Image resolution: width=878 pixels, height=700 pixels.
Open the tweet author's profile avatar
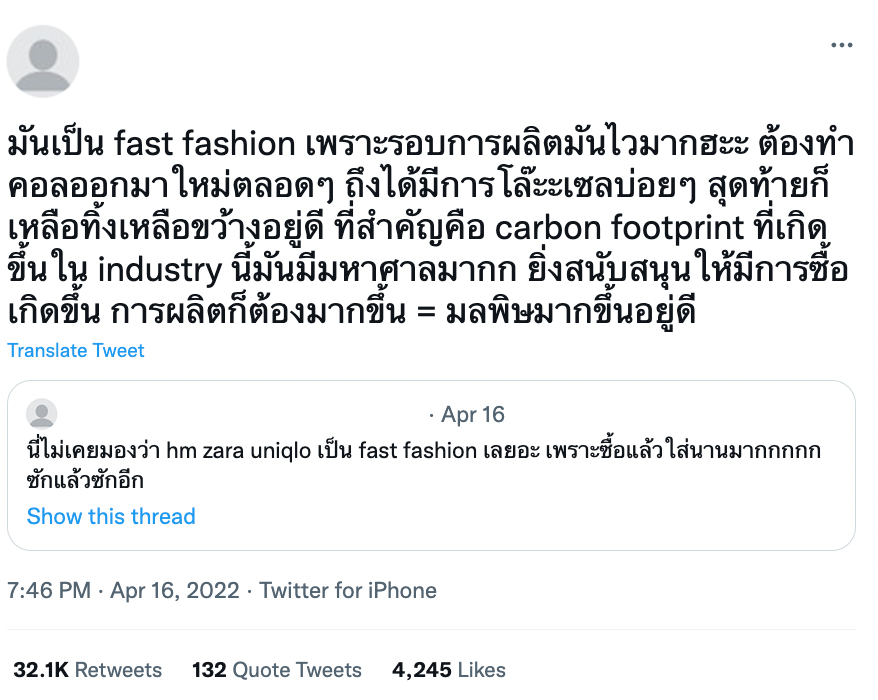click(43, 61)
